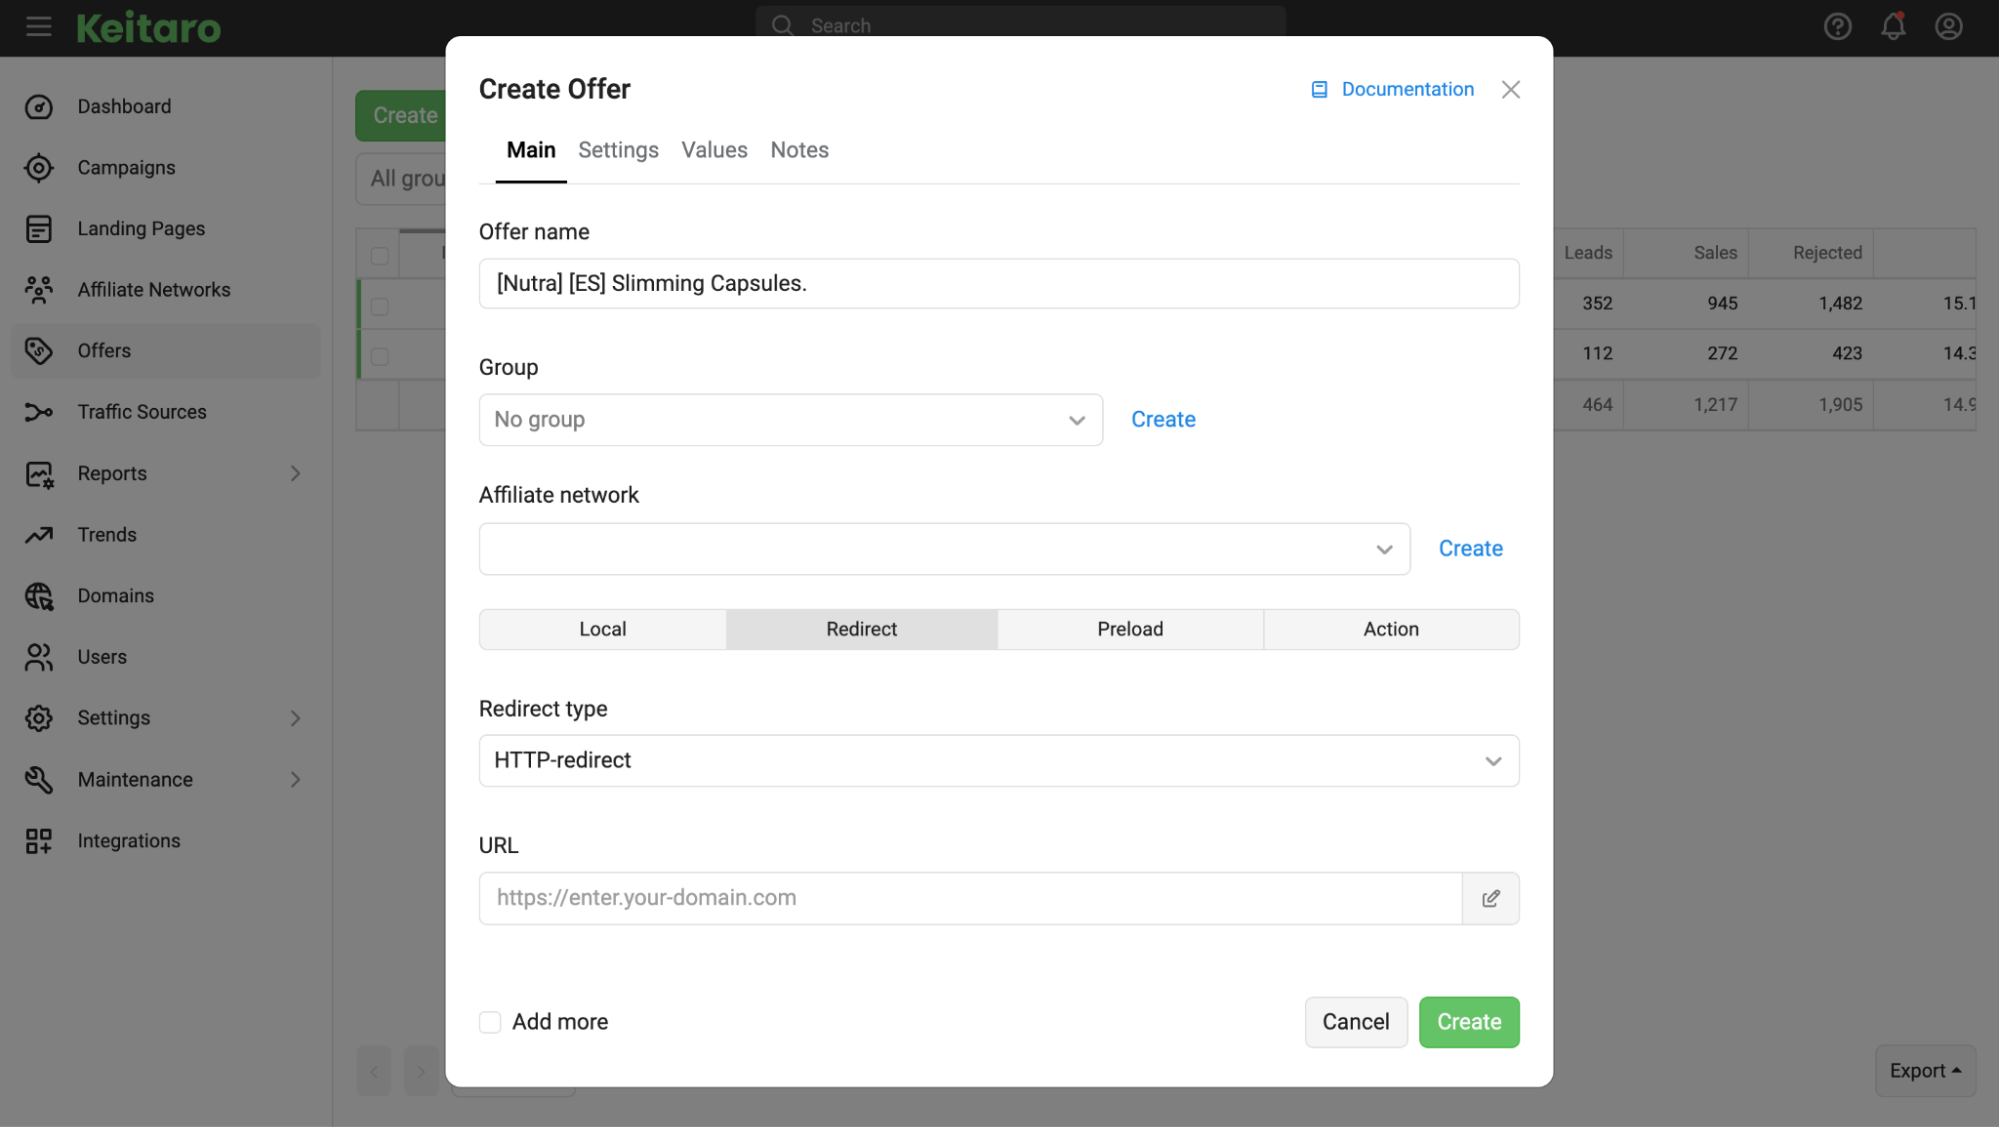Click the Trends arrow icon
The width and height of the screenshot is (1999, 1128).
point(39,535)
